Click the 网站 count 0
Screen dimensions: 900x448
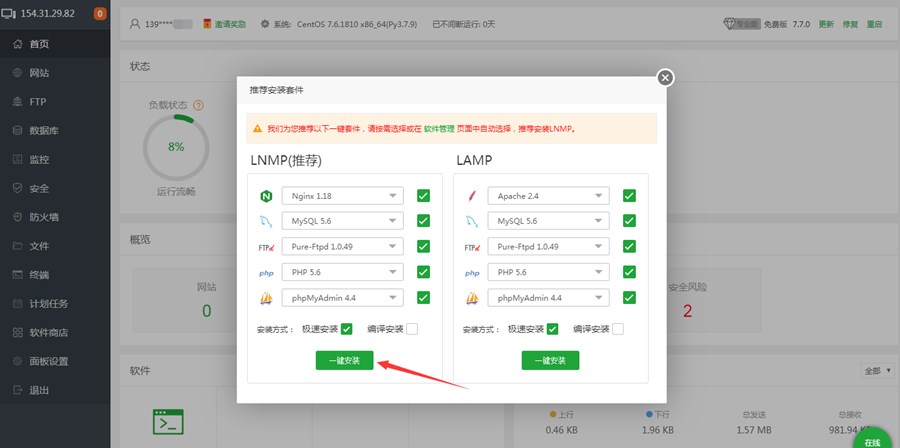(x=207, y=311)
